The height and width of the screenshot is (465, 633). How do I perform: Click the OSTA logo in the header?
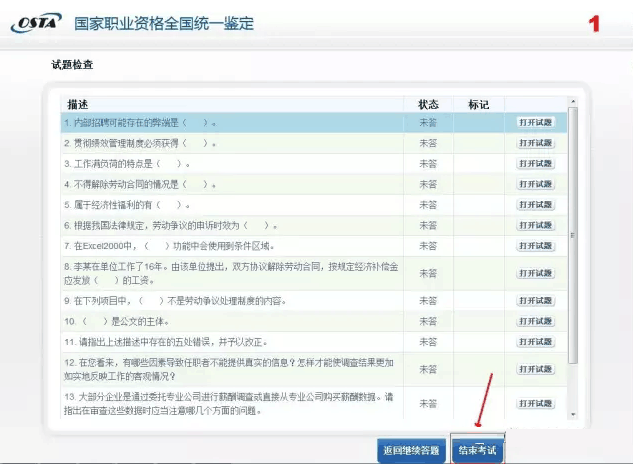[x=36, y=22]
